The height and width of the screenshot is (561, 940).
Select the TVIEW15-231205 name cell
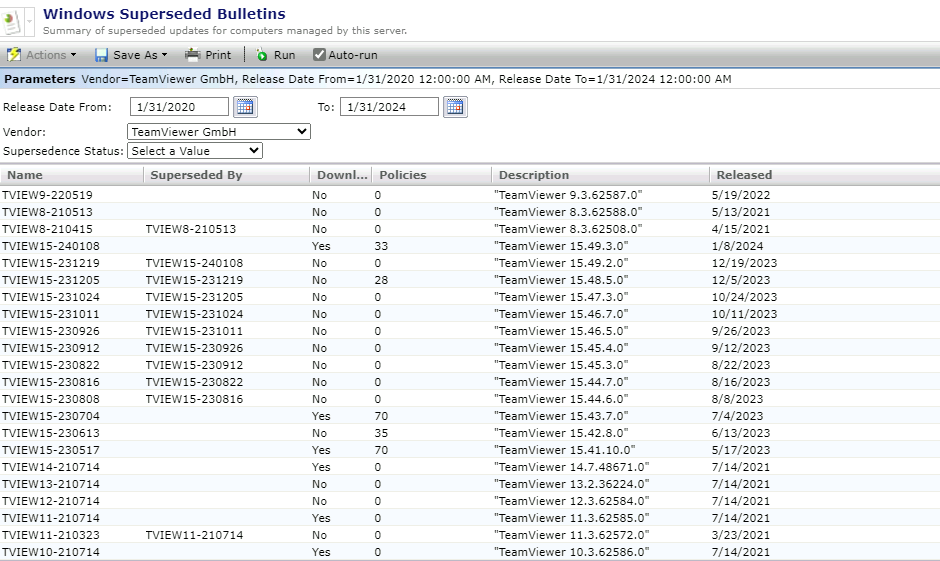(x=51, y=280)
